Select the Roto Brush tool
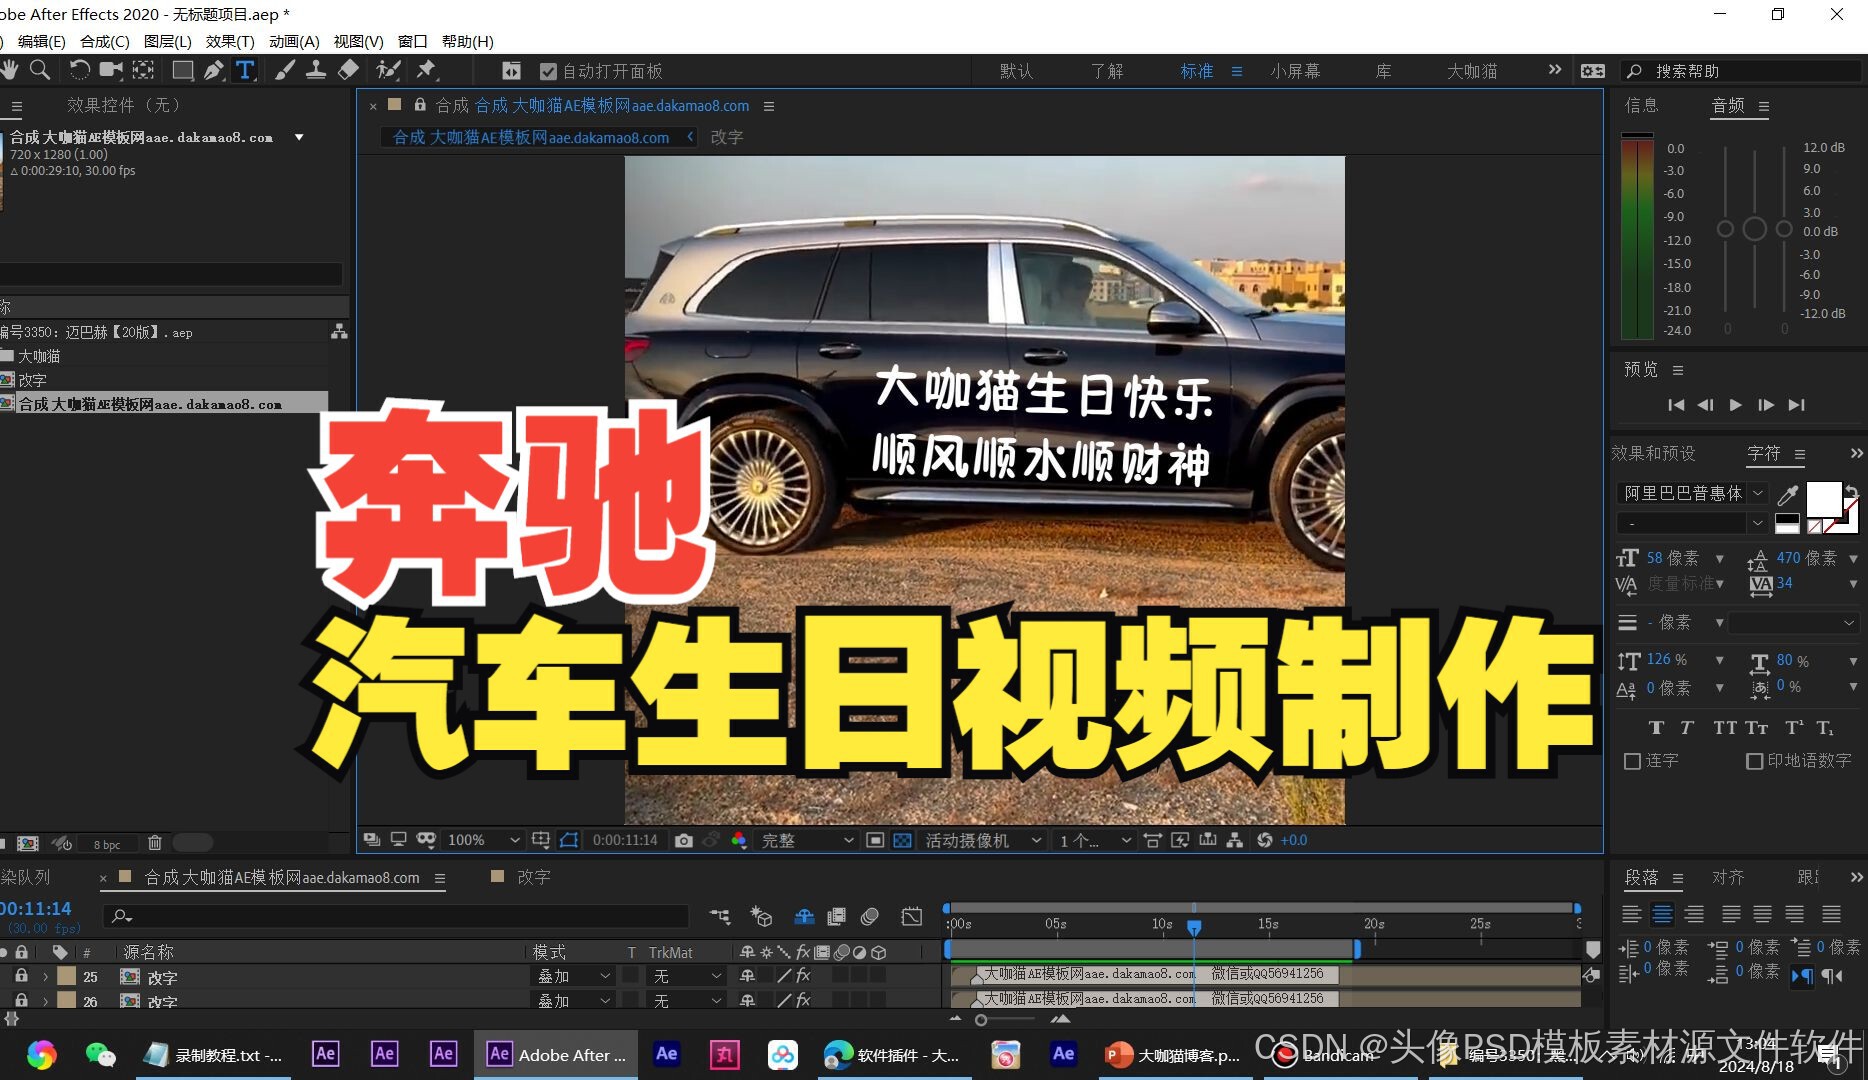The height and width of the screenshot is (1080, 1868). pyautogui.click(x=388, y=70)
